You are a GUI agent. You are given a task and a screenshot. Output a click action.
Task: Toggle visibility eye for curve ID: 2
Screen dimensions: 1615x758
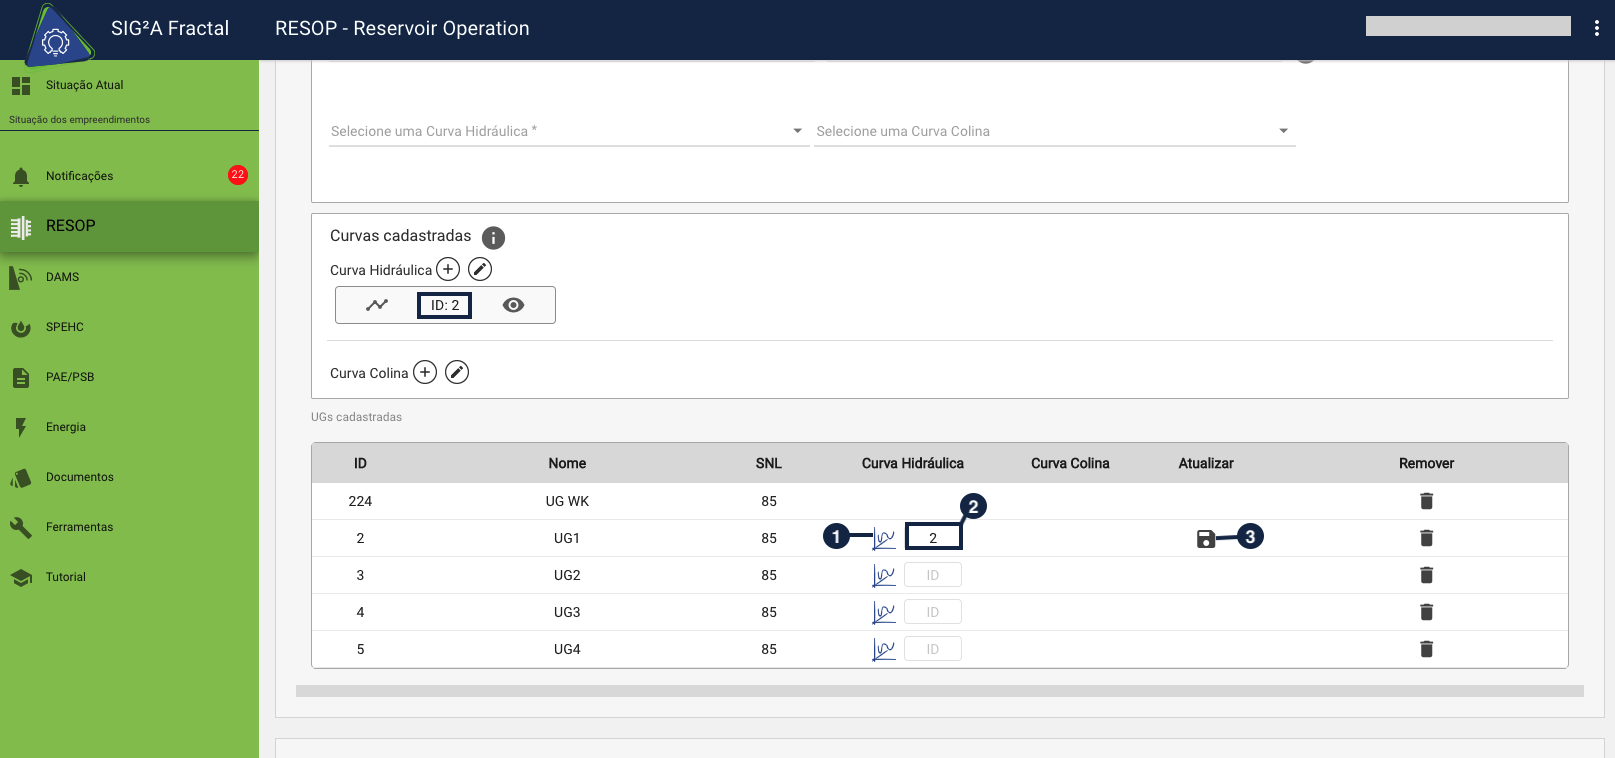click(513, 305)
